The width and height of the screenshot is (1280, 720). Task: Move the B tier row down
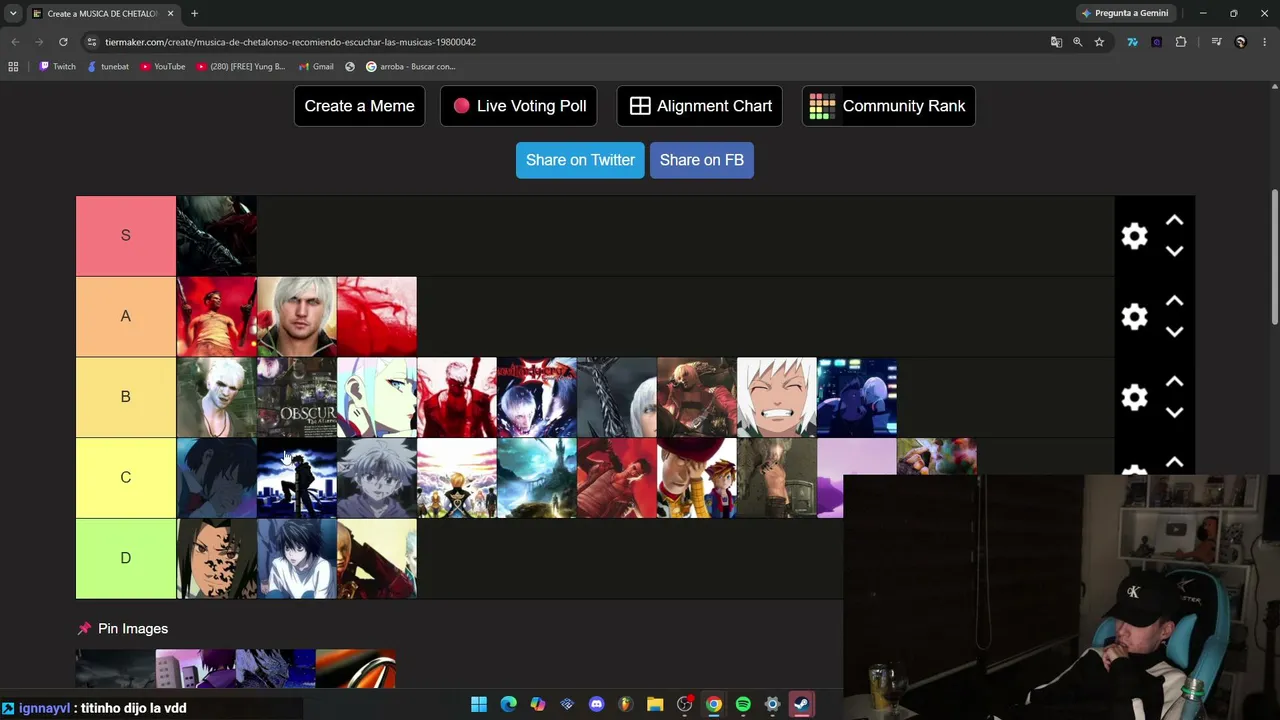pos(1174,412)
